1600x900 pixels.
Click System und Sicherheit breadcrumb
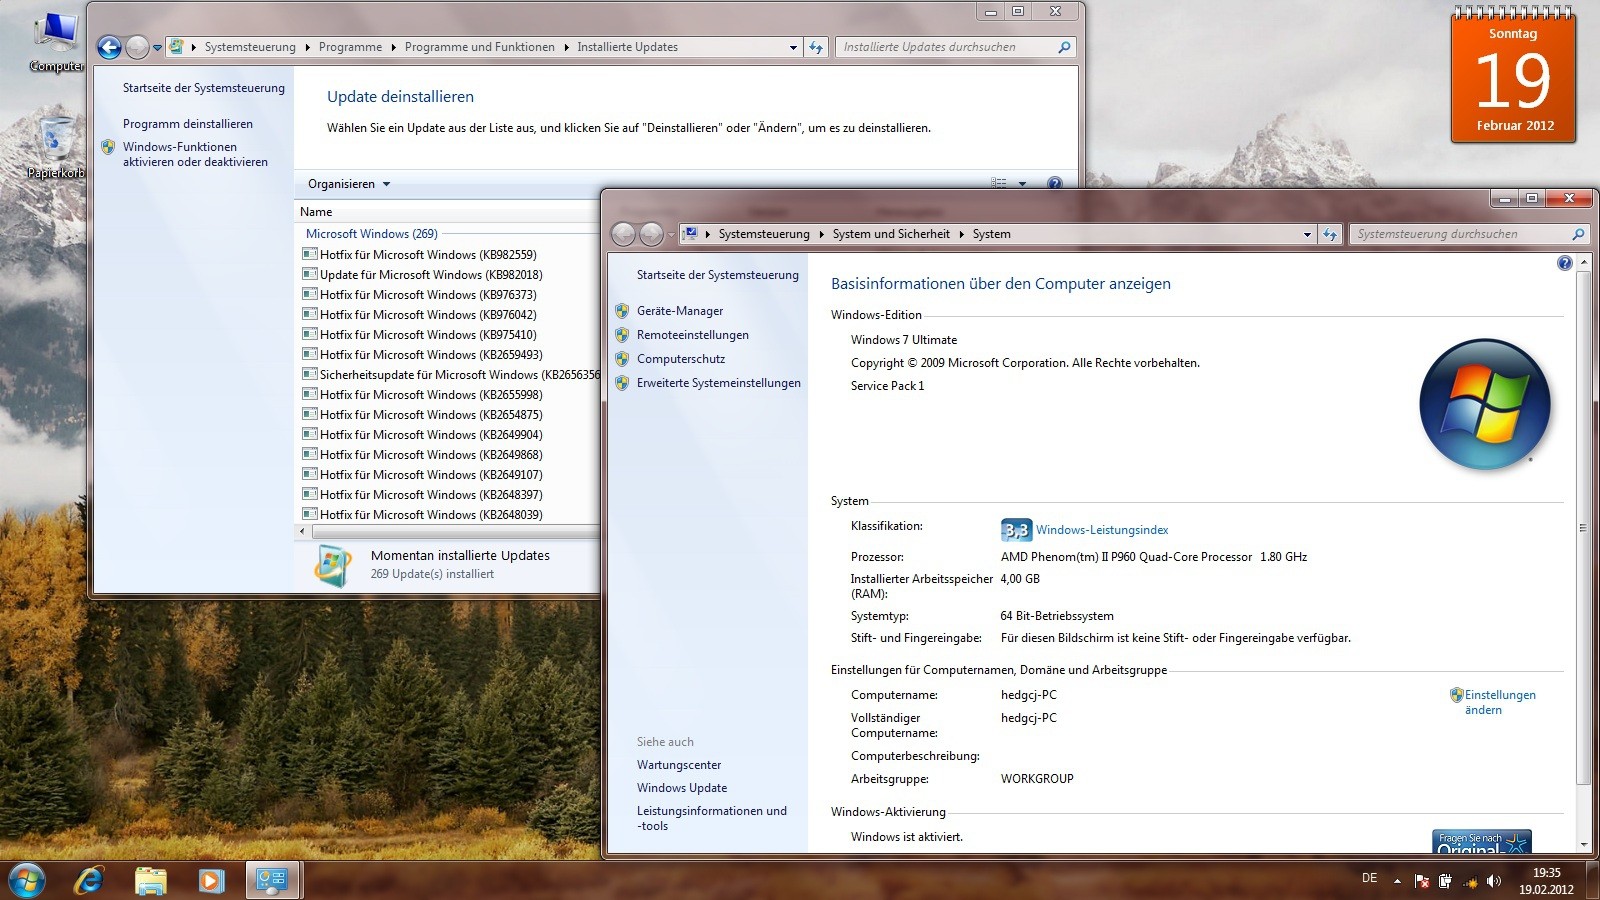point(891,234)
